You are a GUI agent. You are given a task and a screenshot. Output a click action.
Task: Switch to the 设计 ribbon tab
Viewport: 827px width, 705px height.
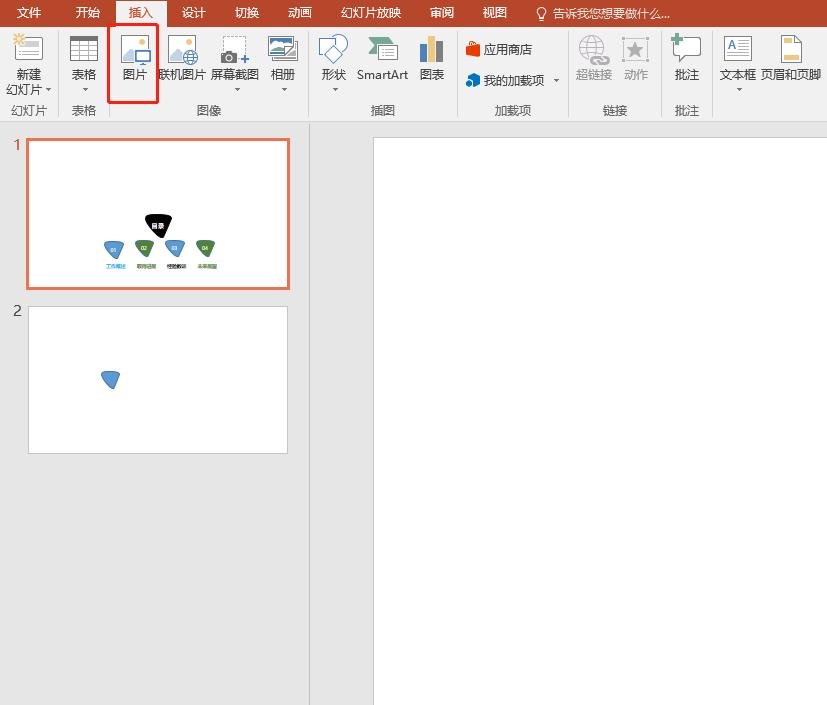pos(193,13)
